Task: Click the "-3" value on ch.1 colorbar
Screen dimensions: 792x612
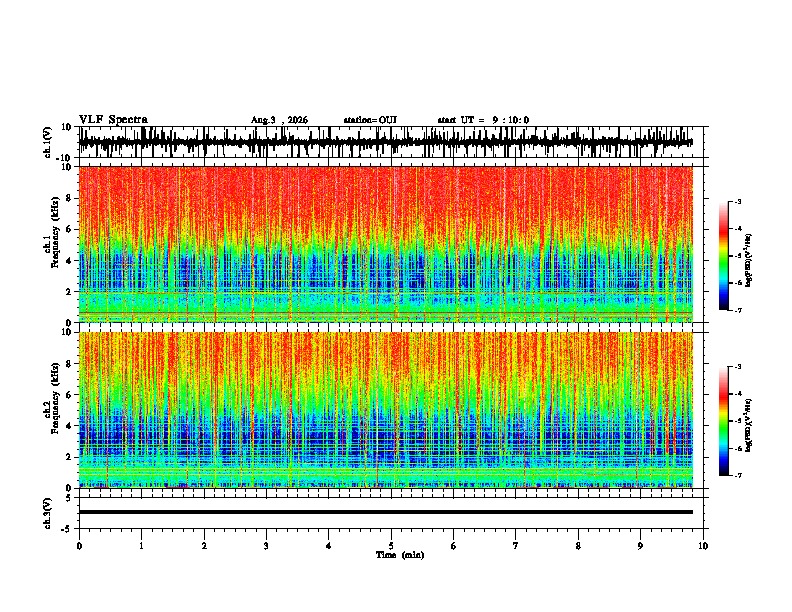Action: [737, 201]
